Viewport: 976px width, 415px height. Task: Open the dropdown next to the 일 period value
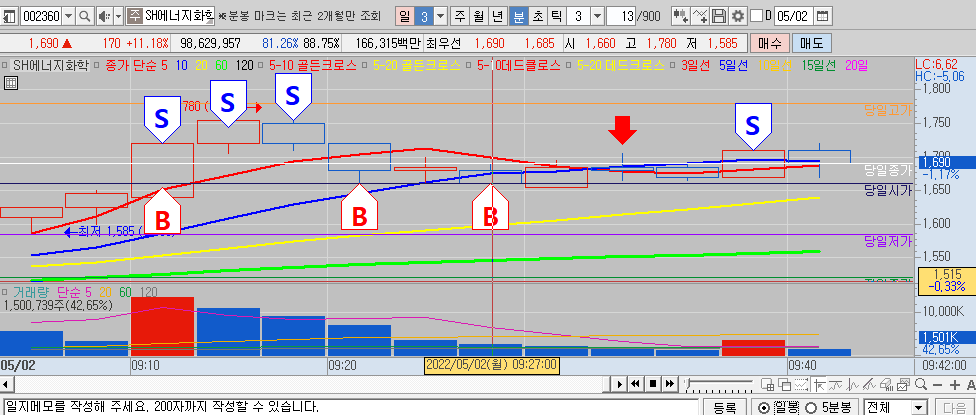440,16
